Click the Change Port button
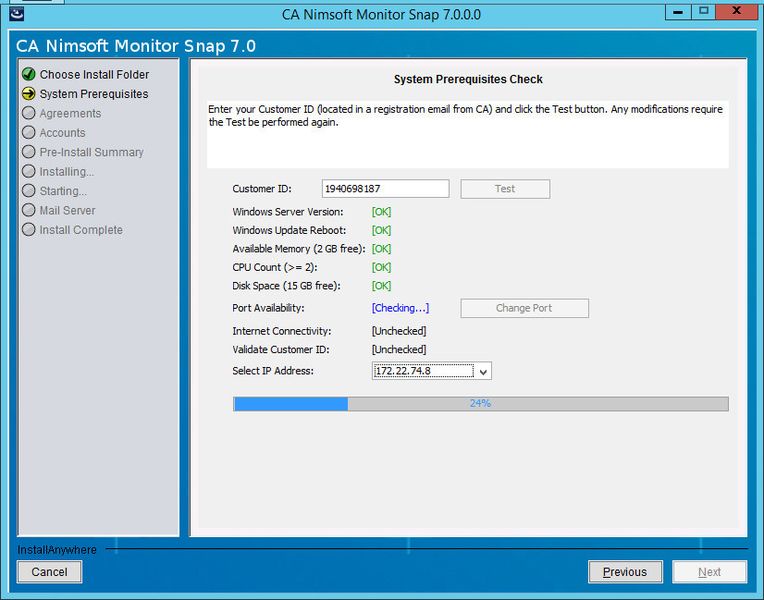Screen dimensions: 764x600 [524, 308]
